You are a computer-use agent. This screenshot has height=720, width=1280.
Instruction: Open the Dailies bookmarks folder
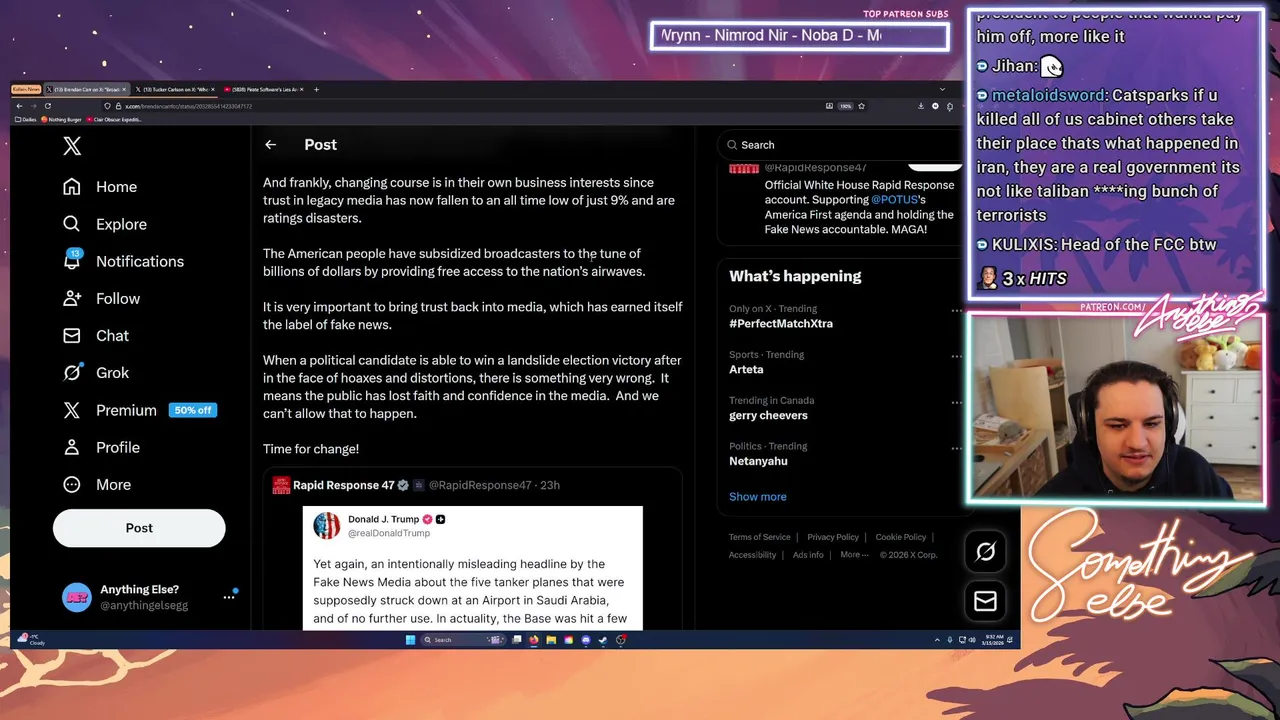27,119
